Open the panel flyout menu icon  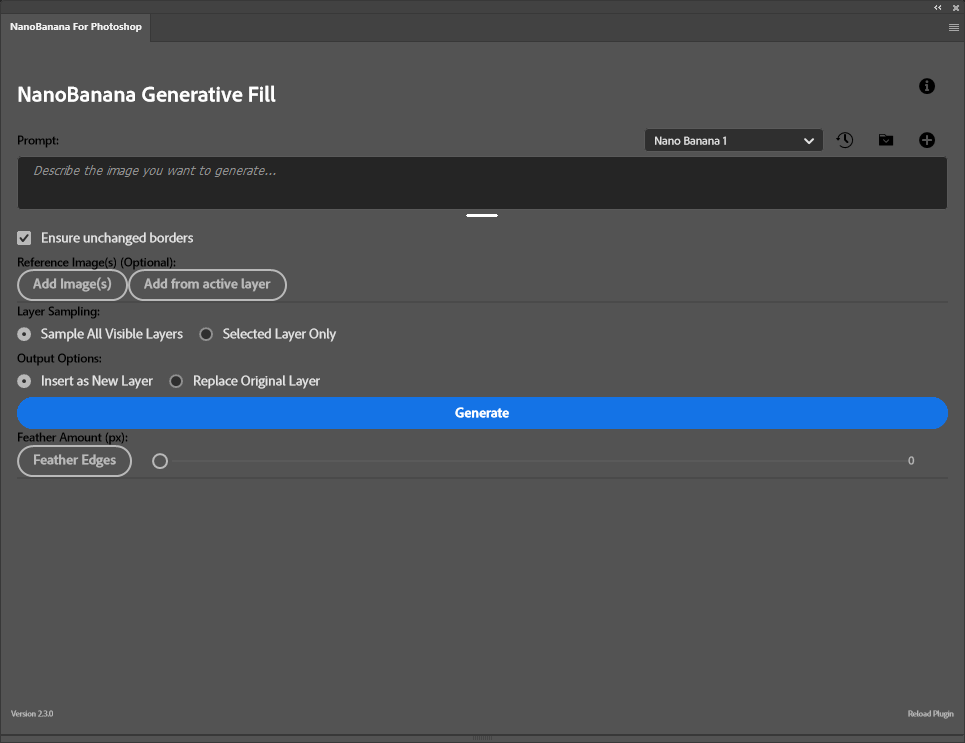tap(953, 27)
